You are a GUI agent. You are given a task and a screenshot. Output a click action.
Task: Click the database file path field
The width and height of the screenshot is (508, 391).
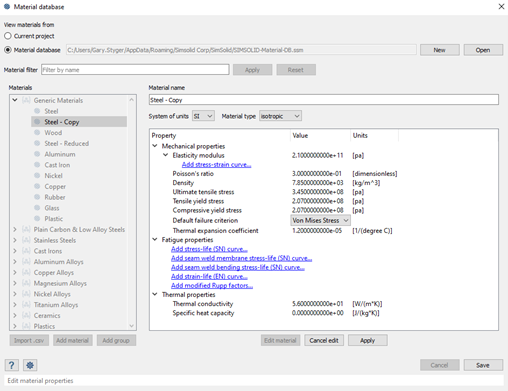[x=241, y=50]
